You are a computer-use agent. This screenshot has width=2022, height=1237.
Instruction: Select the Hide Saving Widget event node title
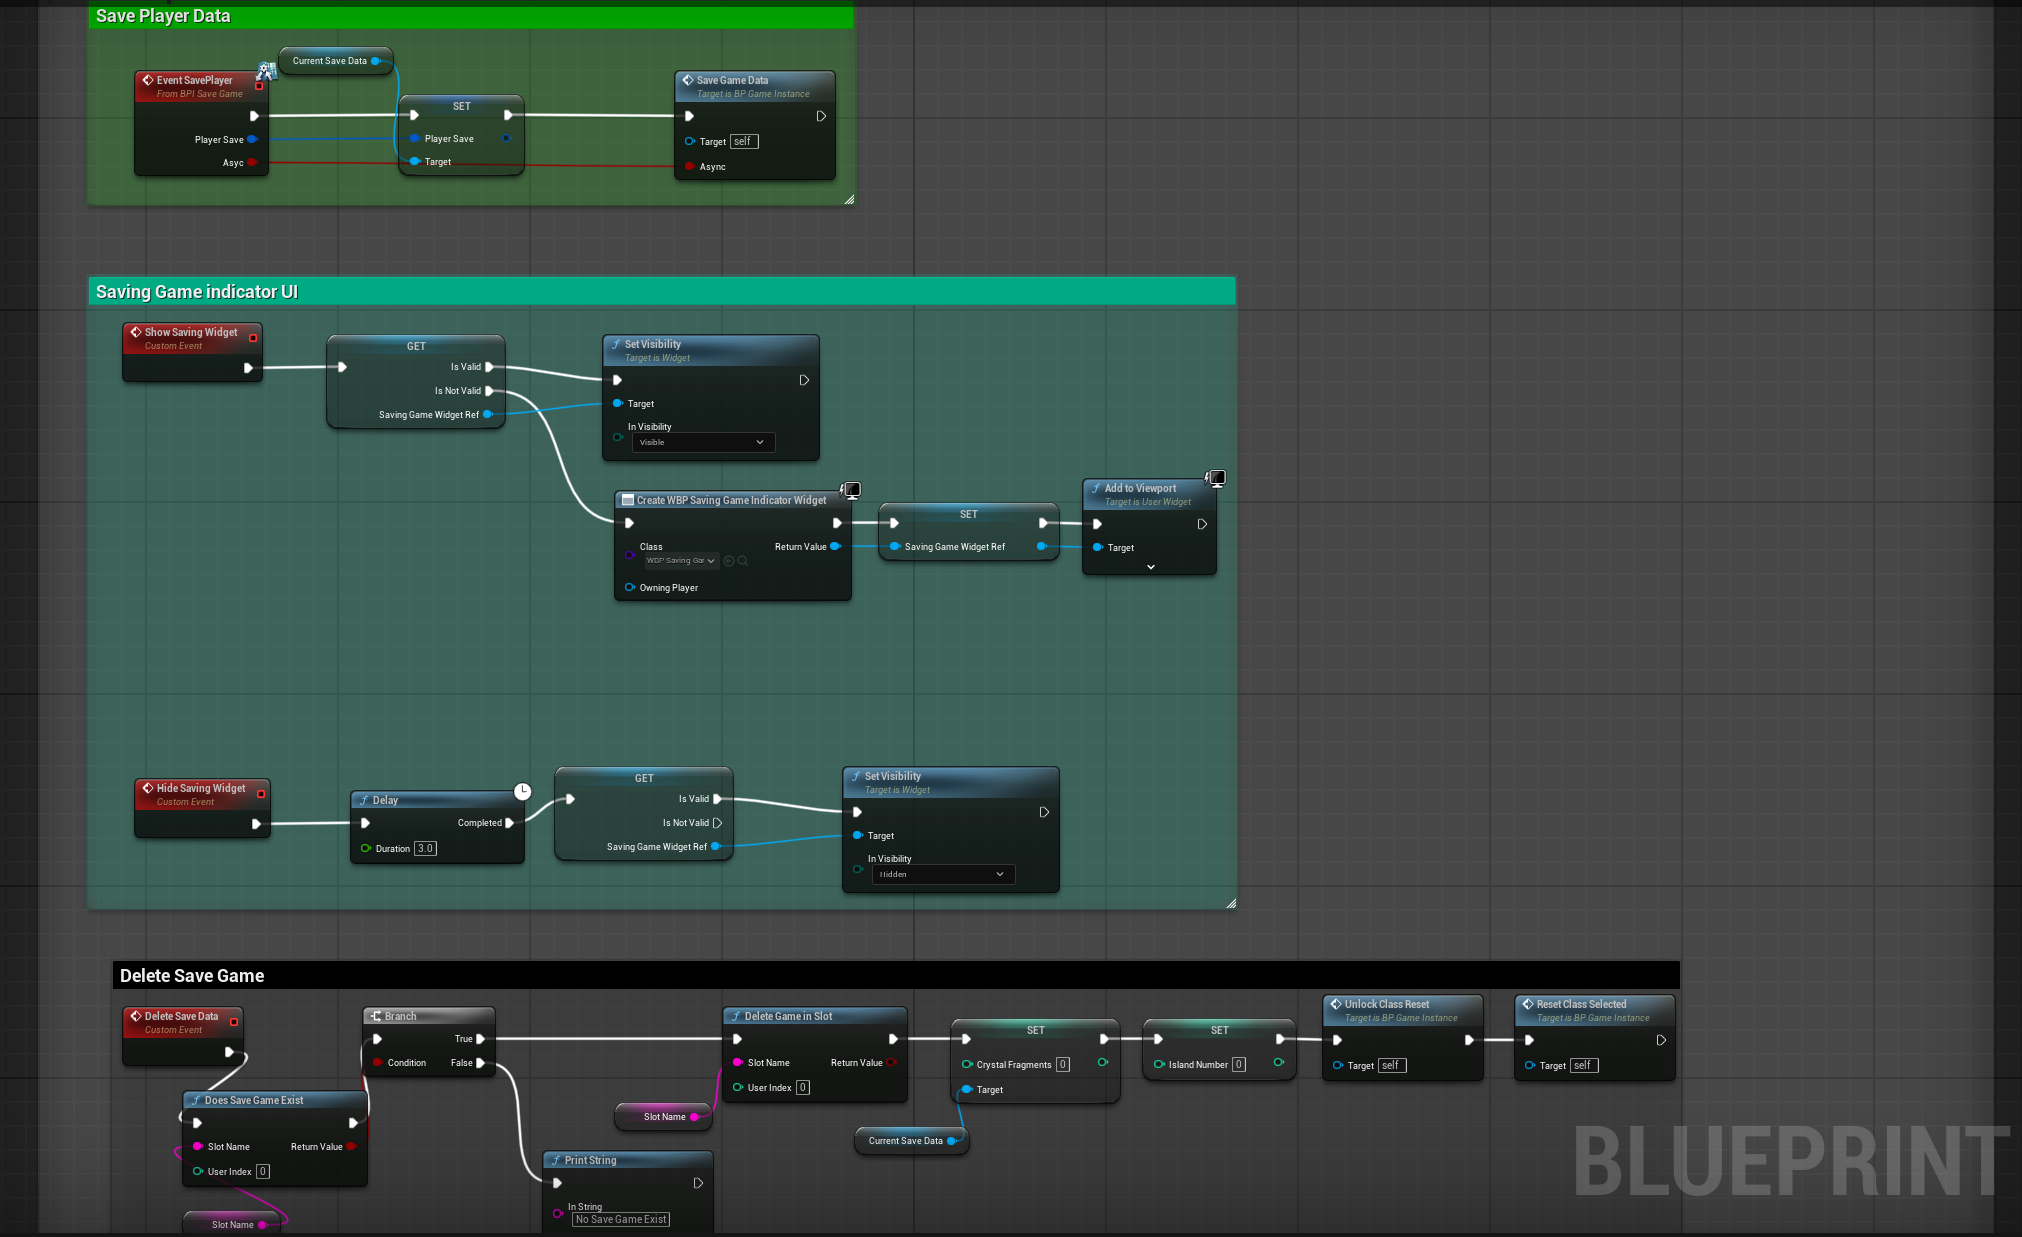point(201,788)
